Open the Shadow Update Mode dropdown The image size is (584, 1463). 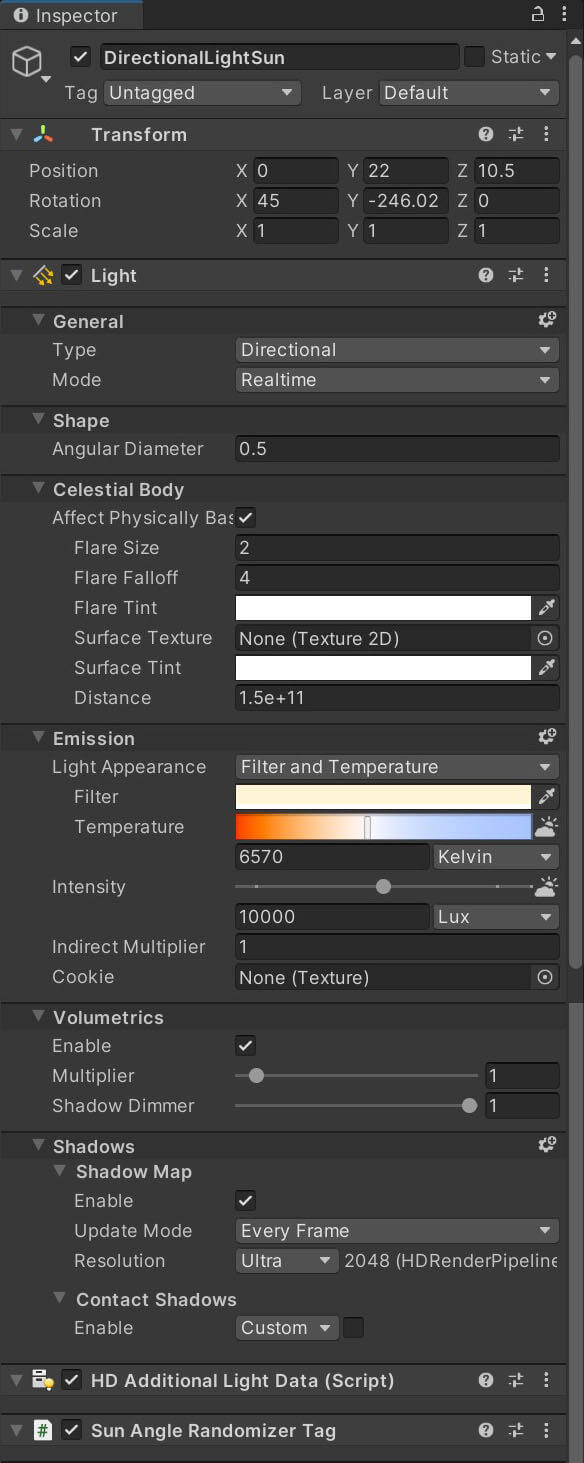397,1231
